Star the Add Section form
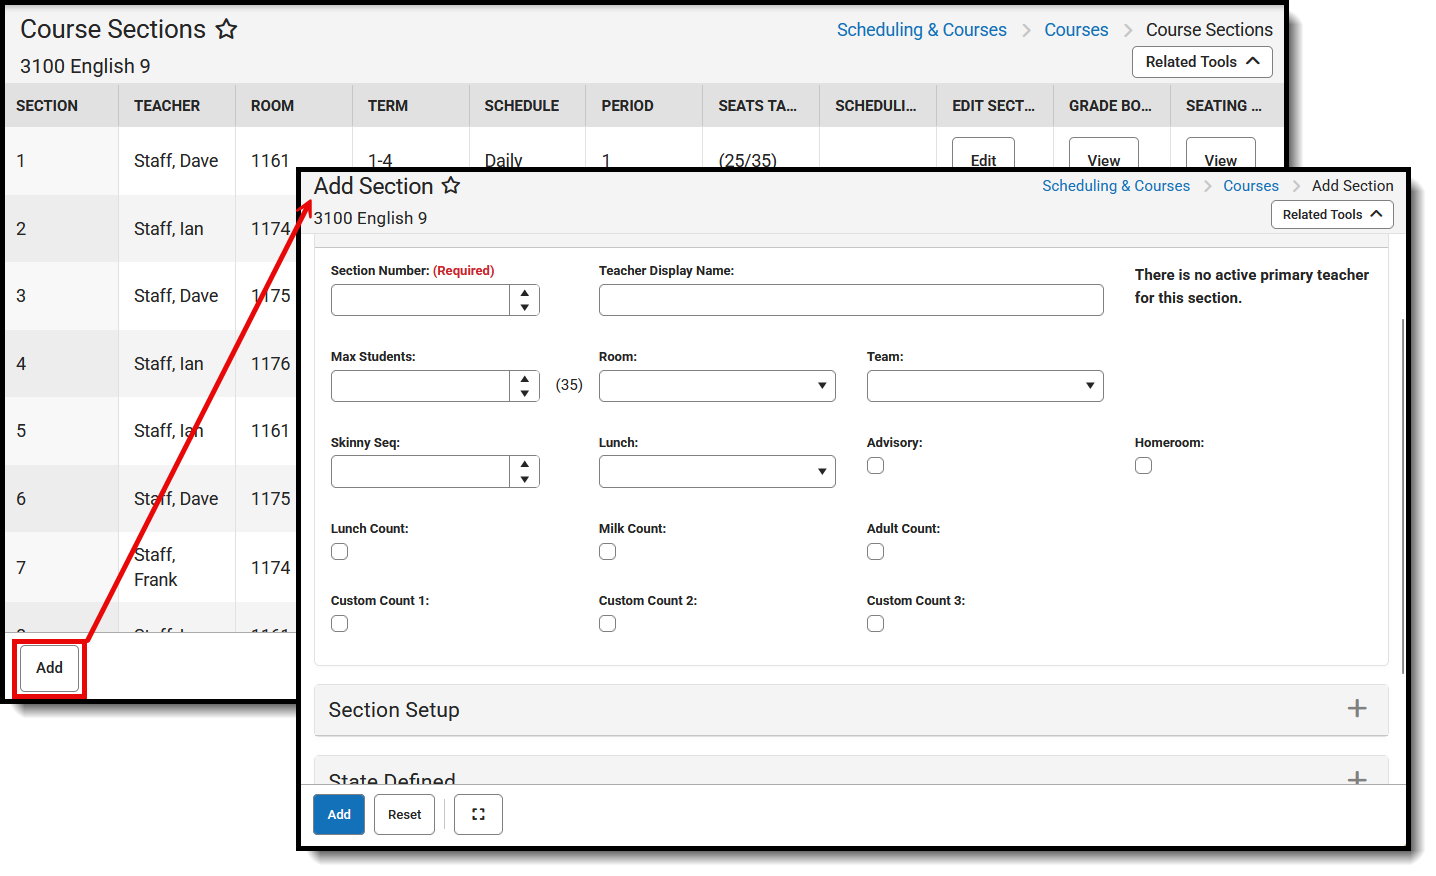 451,185
